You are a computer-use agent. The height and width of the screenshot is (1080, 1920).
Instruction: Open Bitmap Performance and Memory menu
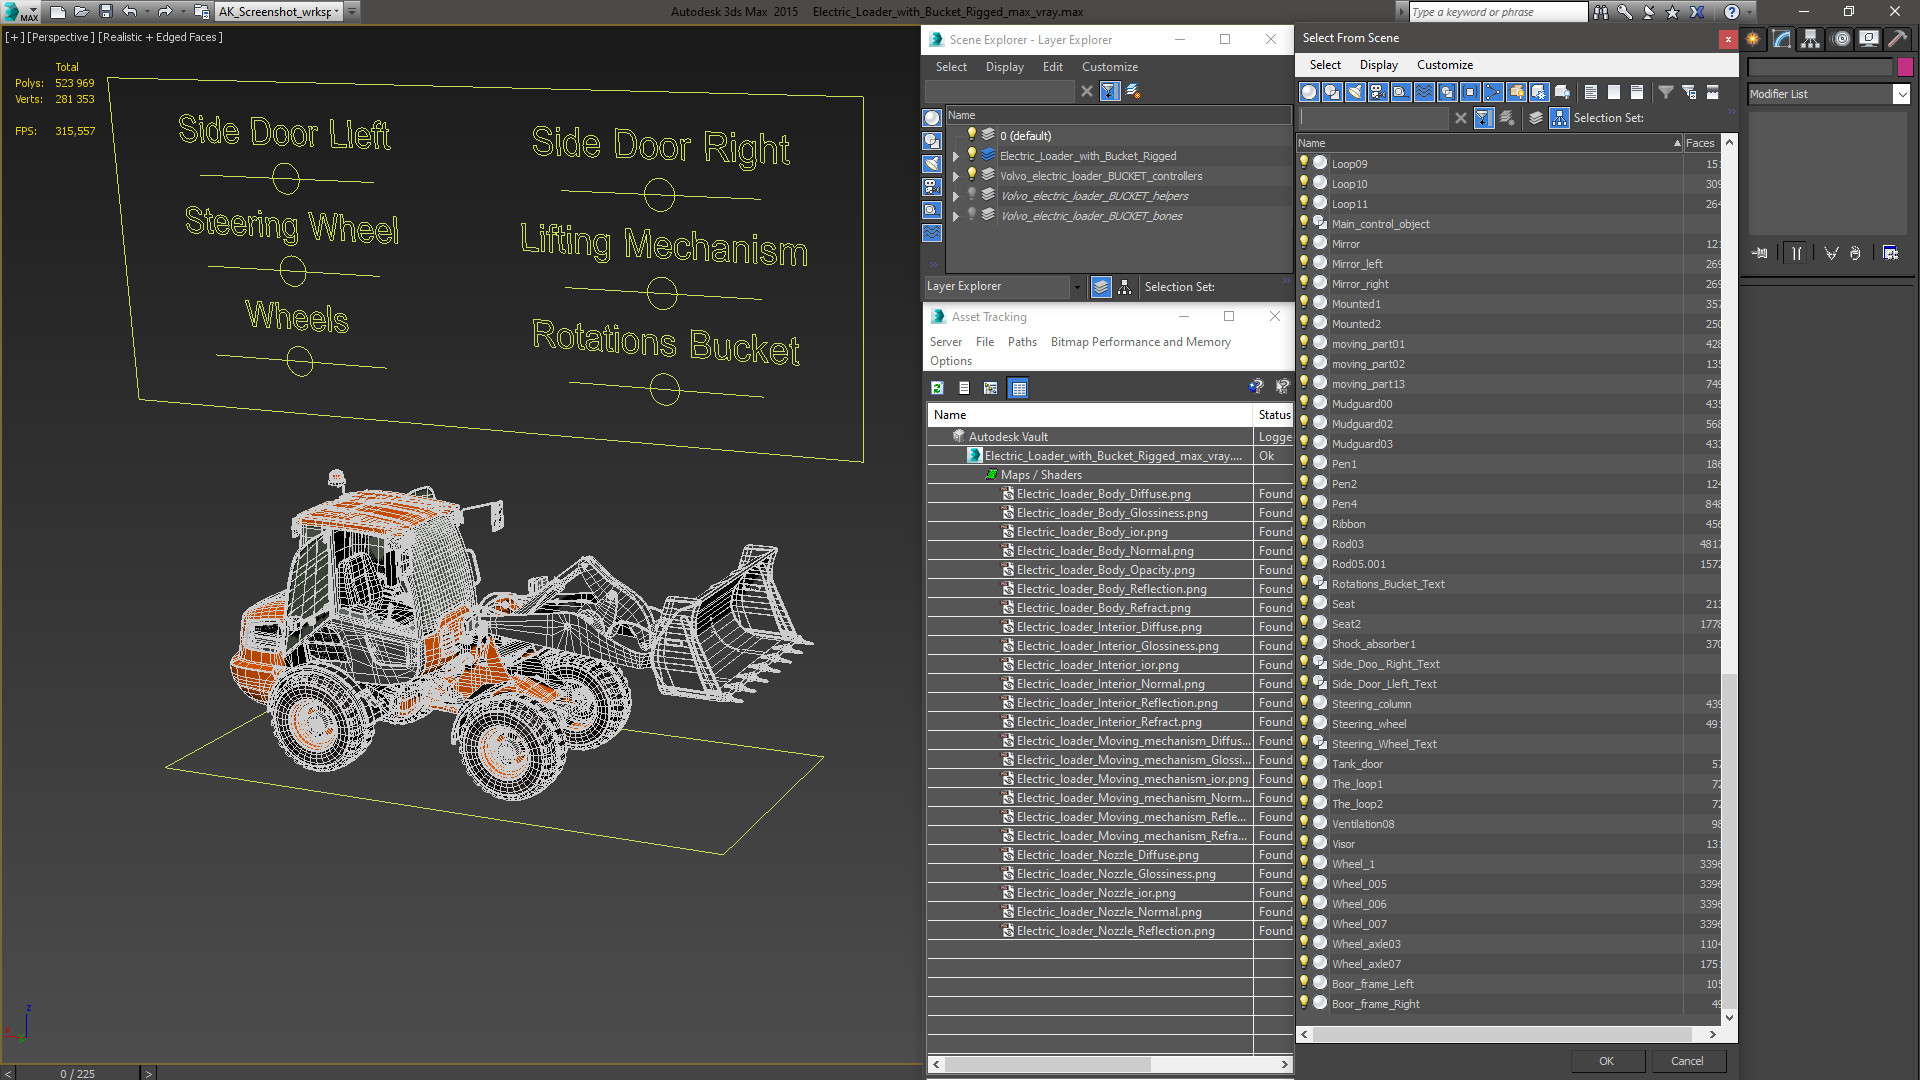1140,342
